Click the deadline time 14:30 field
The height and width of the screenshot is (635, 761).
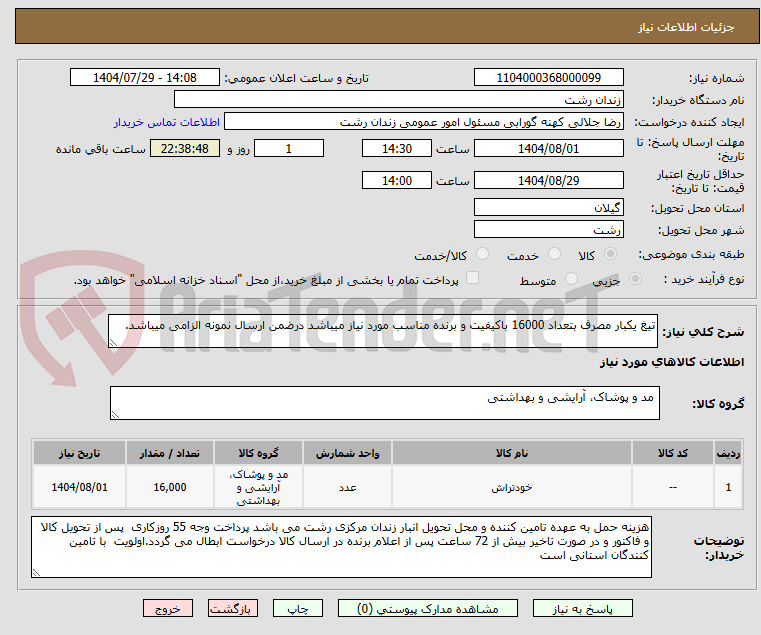(x=397, y=148)
